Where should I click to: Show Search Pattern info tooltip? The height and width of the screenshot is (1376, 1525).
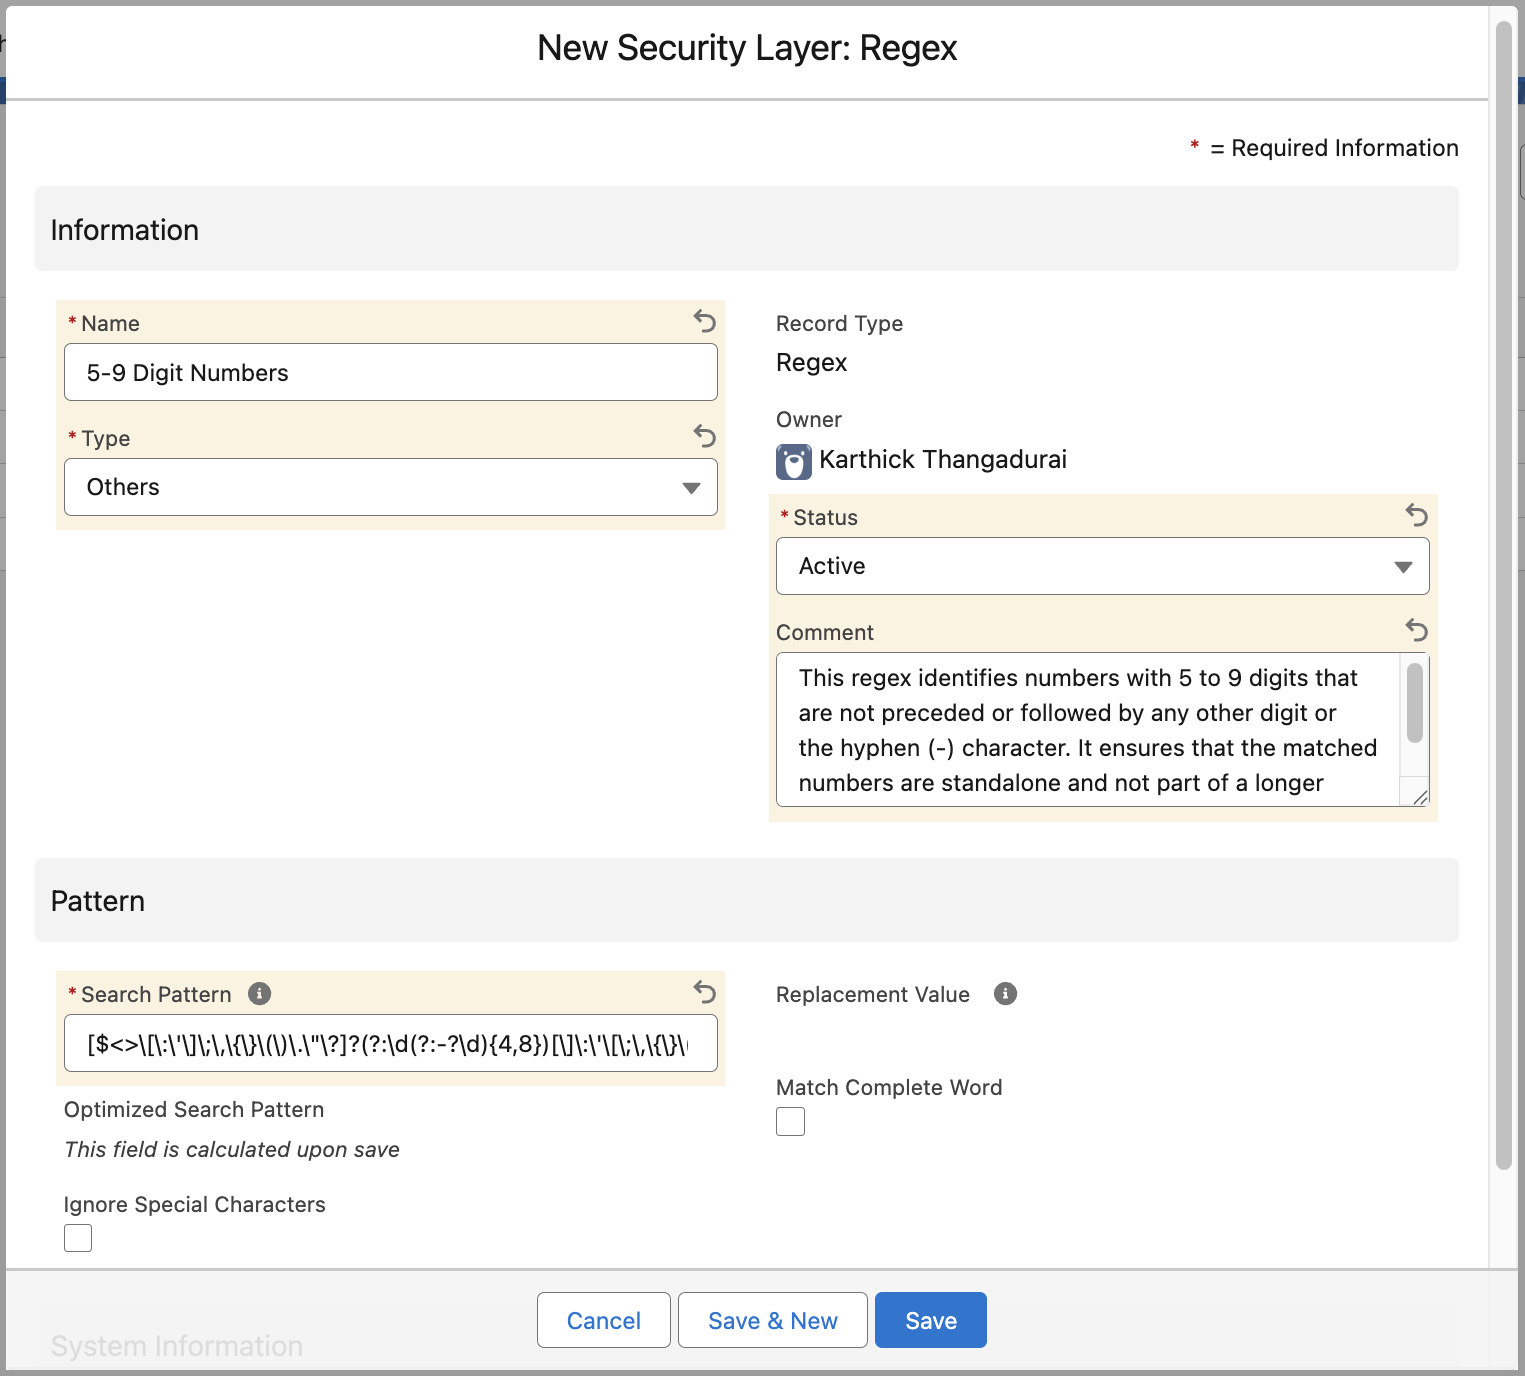click(x=259, y=994)
